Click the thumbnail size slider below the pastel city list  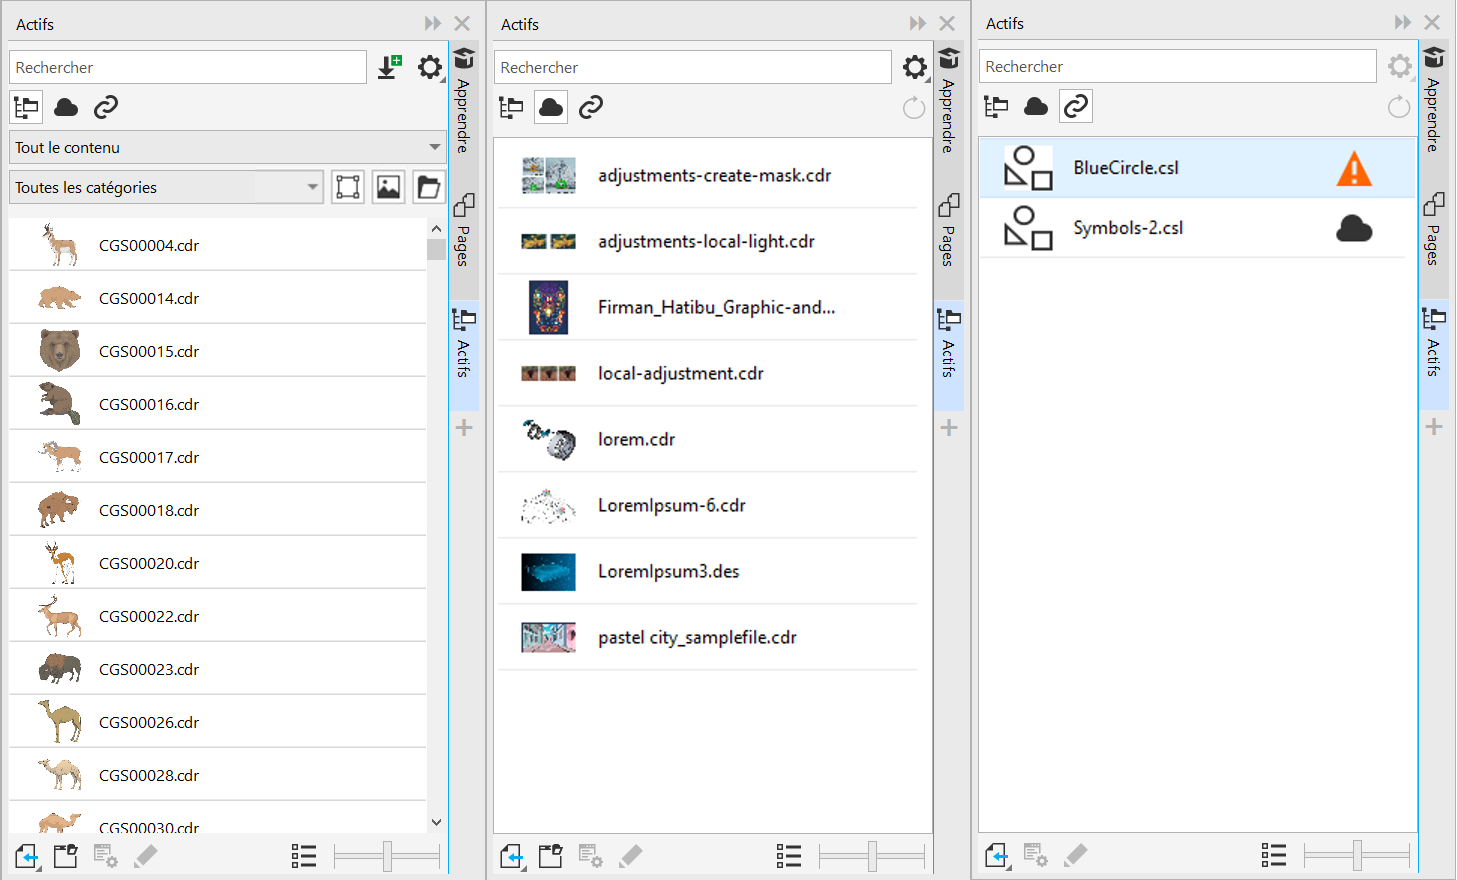click(x=872, y=856)
